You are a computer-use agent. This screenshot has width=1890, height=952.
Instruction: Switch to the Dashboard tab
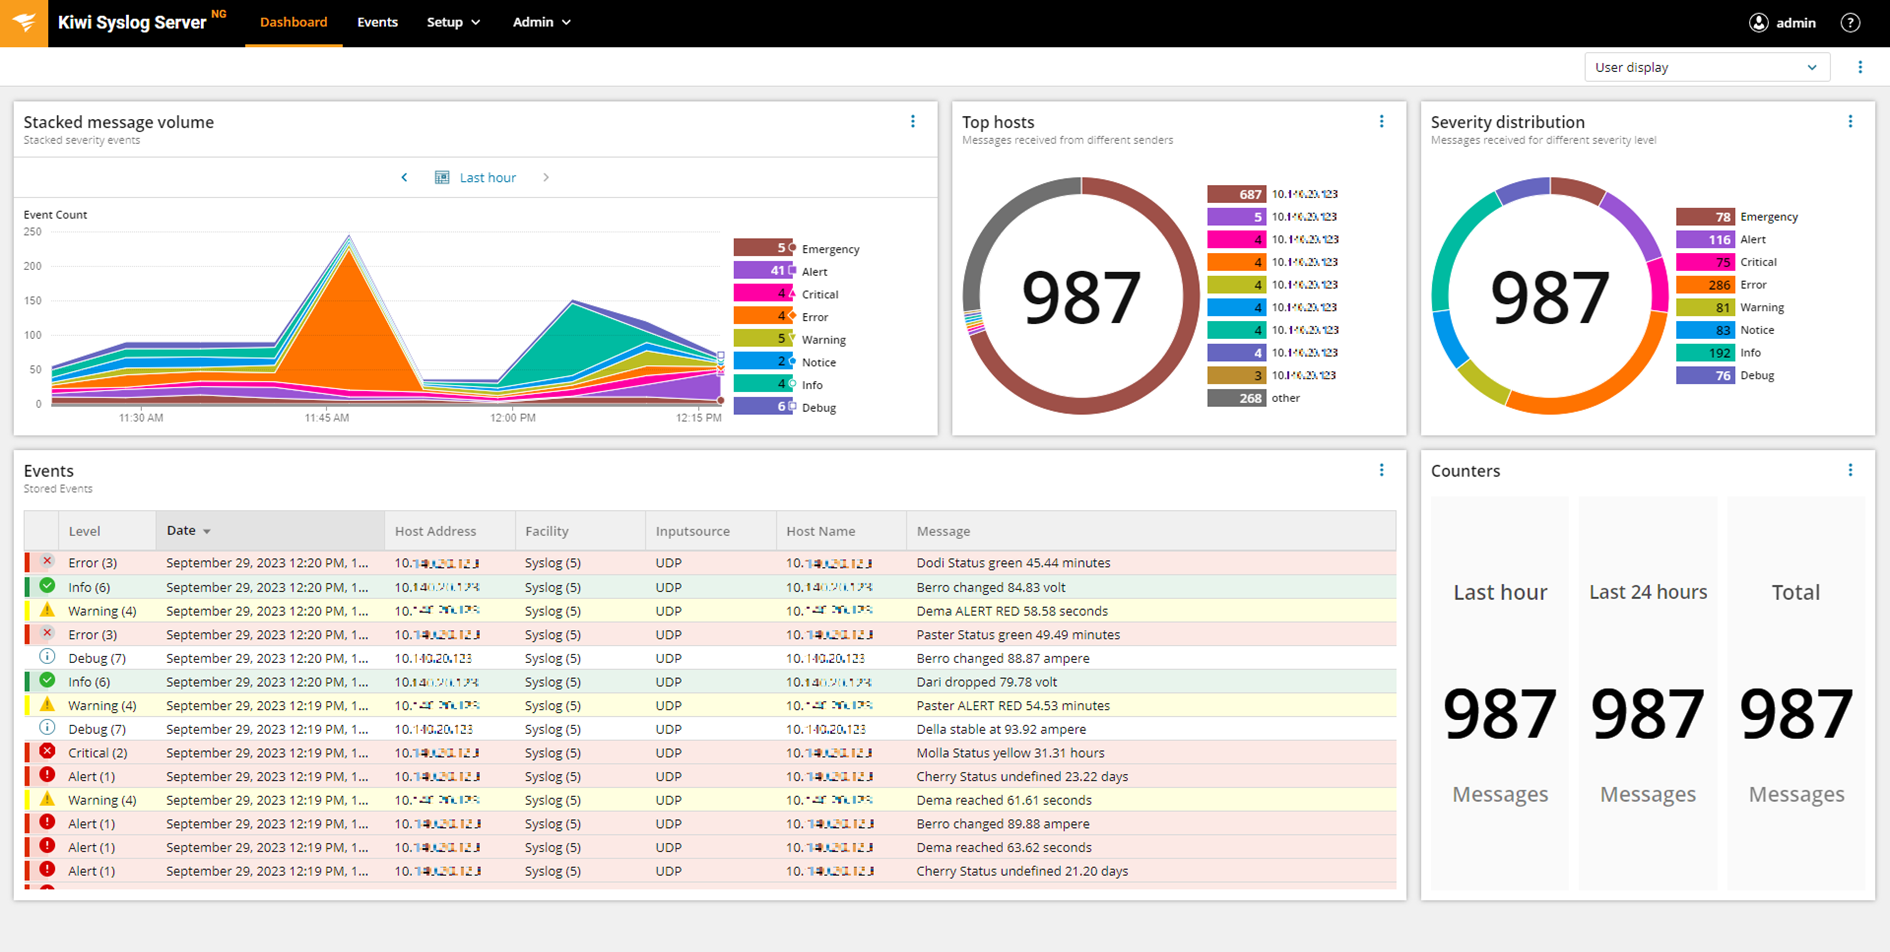pyautogui.click(x=293, y=23)
